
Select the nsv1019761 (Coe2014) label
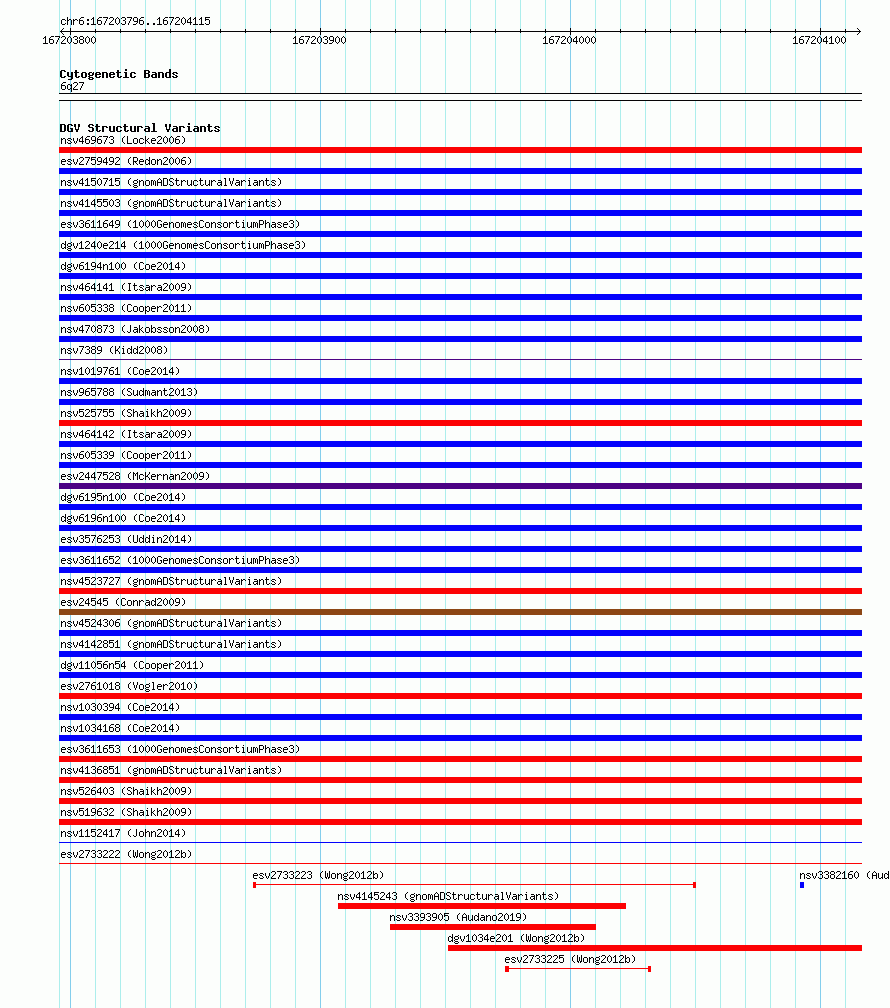pos(120,372)
